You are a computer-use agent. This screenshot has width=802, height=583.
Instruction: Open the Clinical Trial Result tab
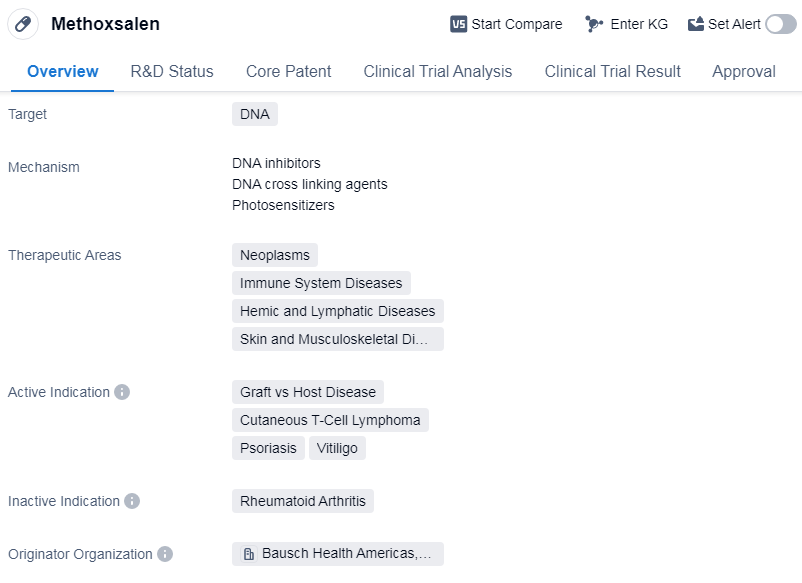pyautogui.click(x=612, y=71)
